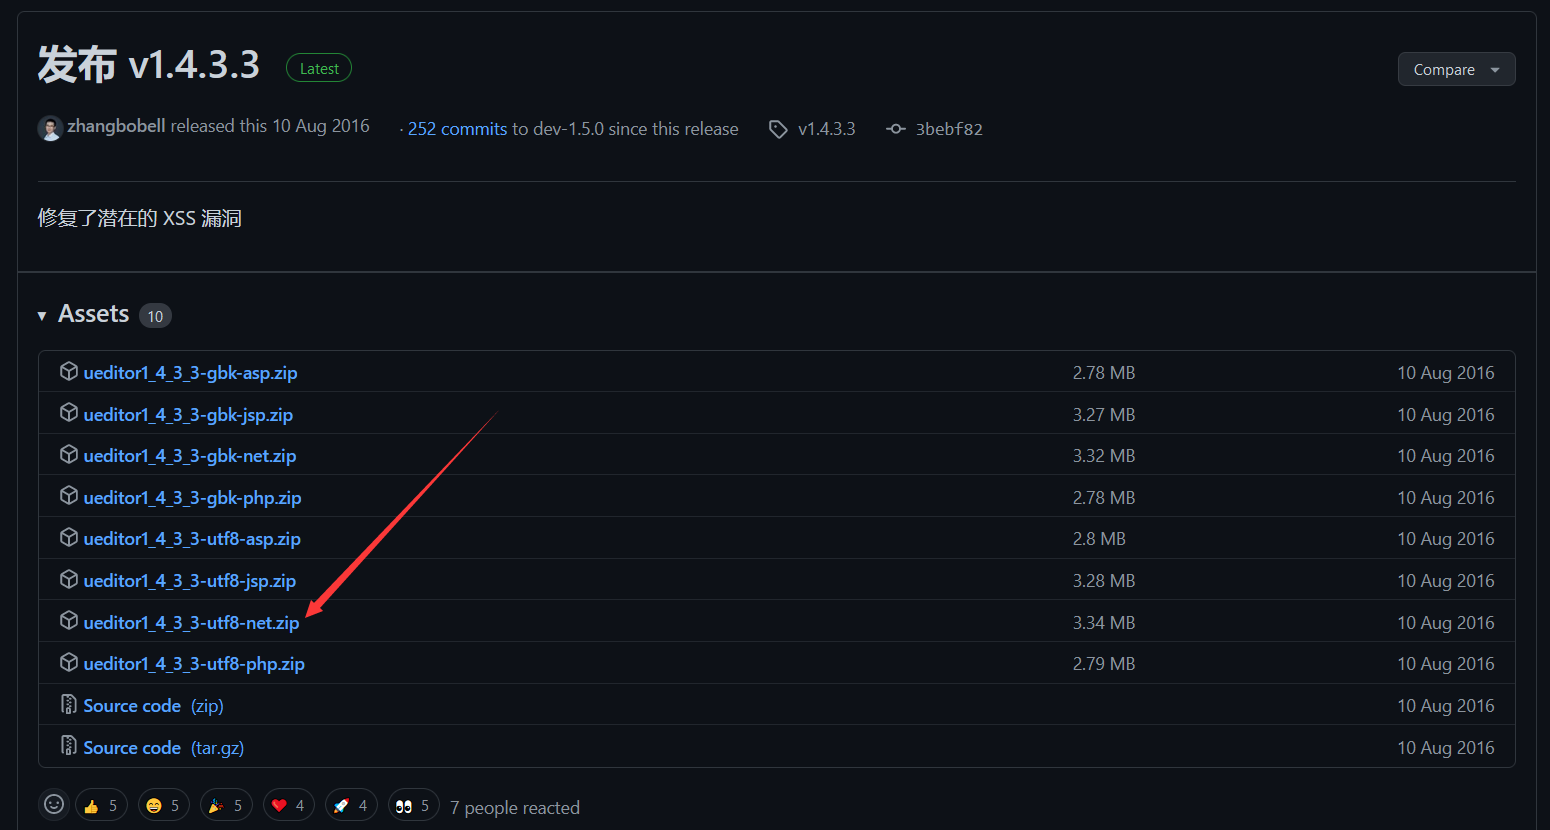The height and width of the screenshot is (830, 1550).
Task: Click the 2.8 MB file size
Action: pyautogui.click(x=1099, y=539)
